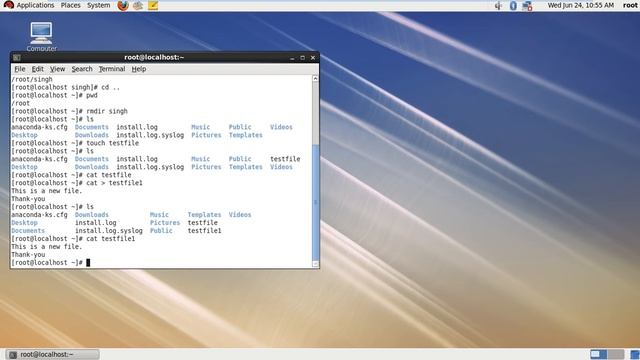Maximize the terminal window
The image size is (640, 360).
tap(302, 58)
